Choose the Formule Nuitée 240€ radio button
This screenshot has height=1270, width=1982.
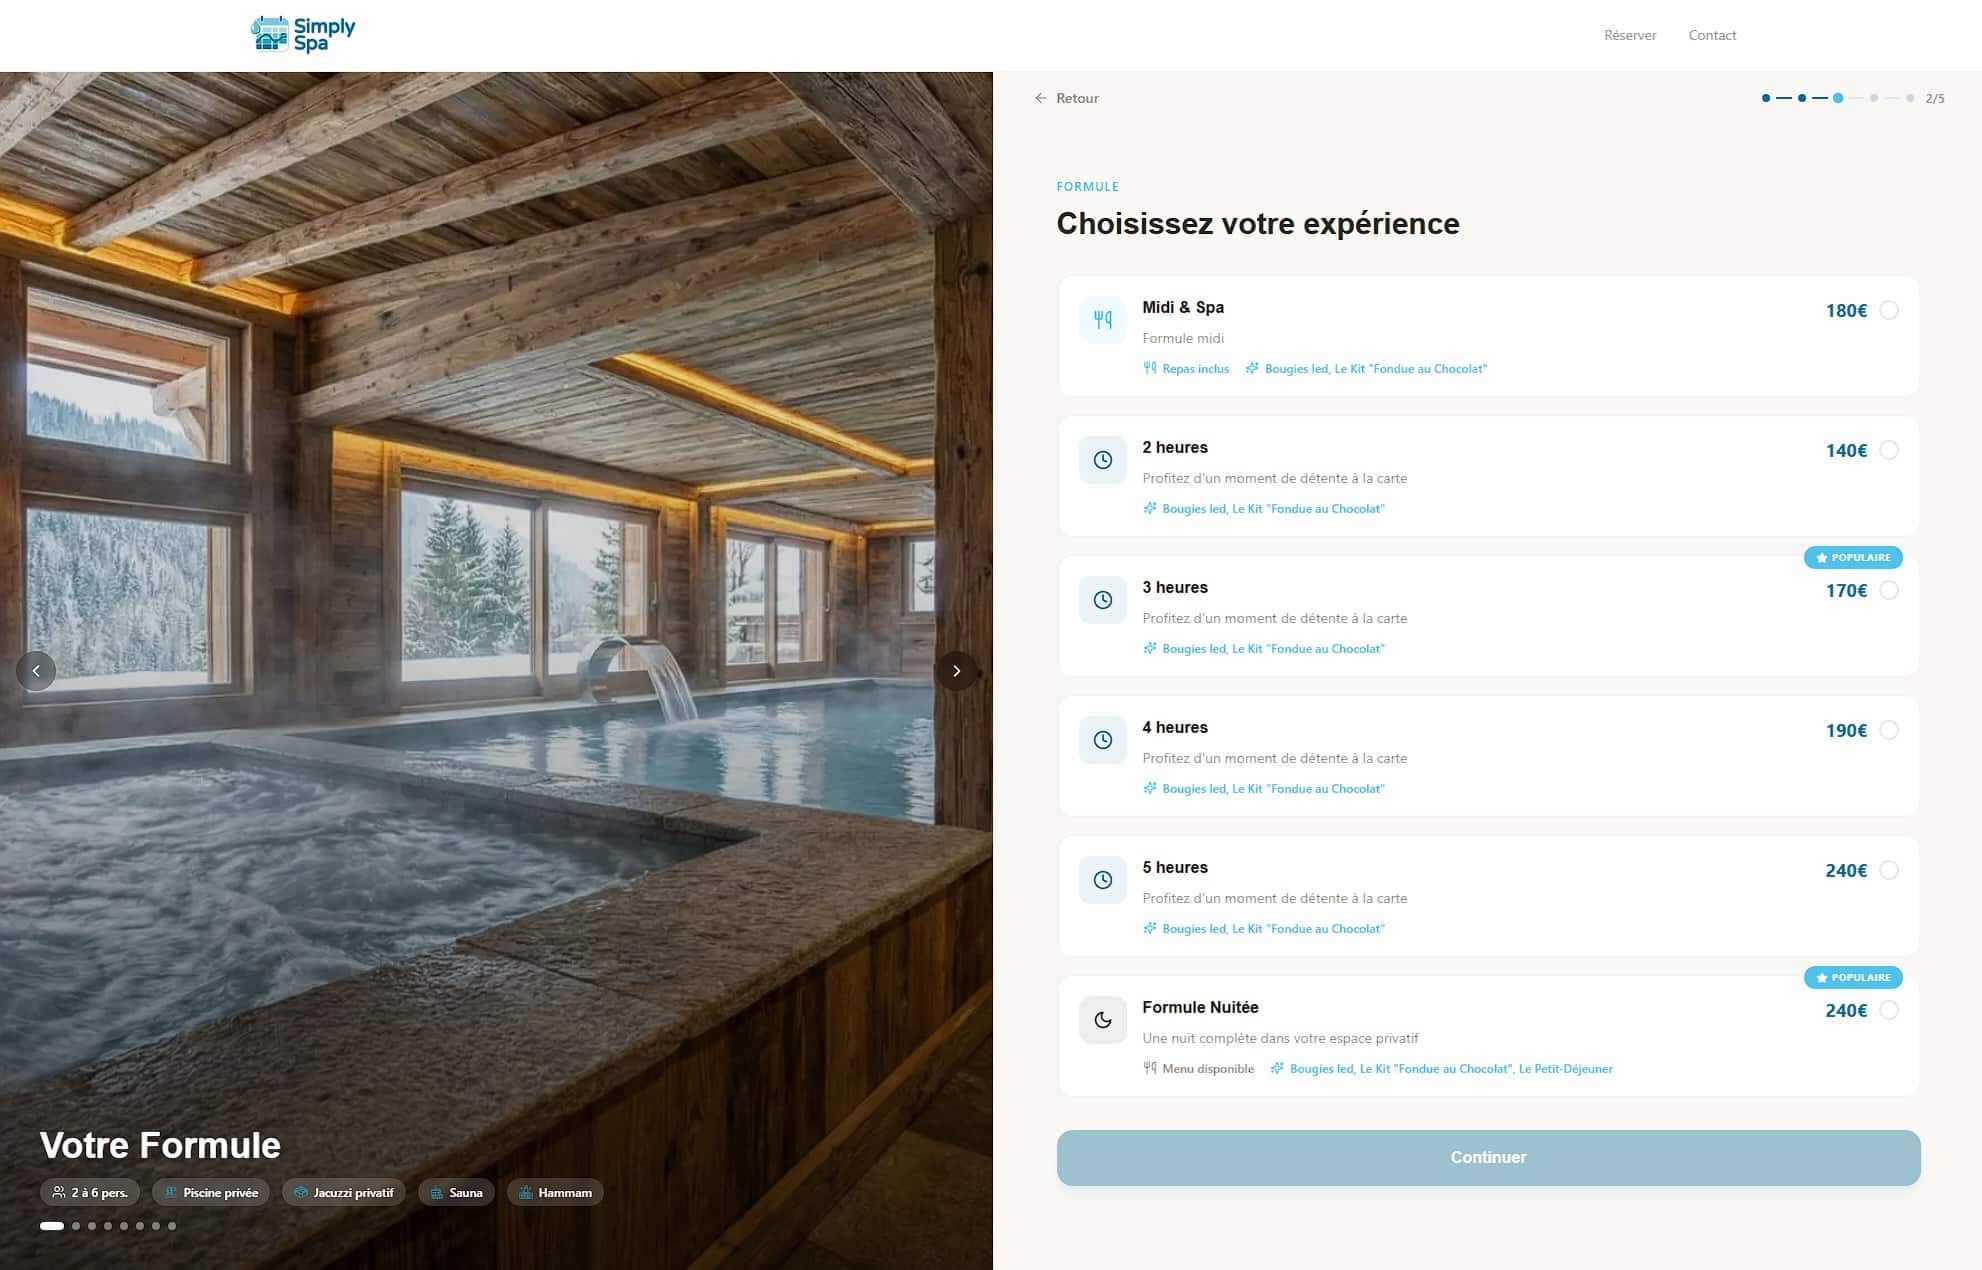pyautogui.click(x=1888, y=1010)
